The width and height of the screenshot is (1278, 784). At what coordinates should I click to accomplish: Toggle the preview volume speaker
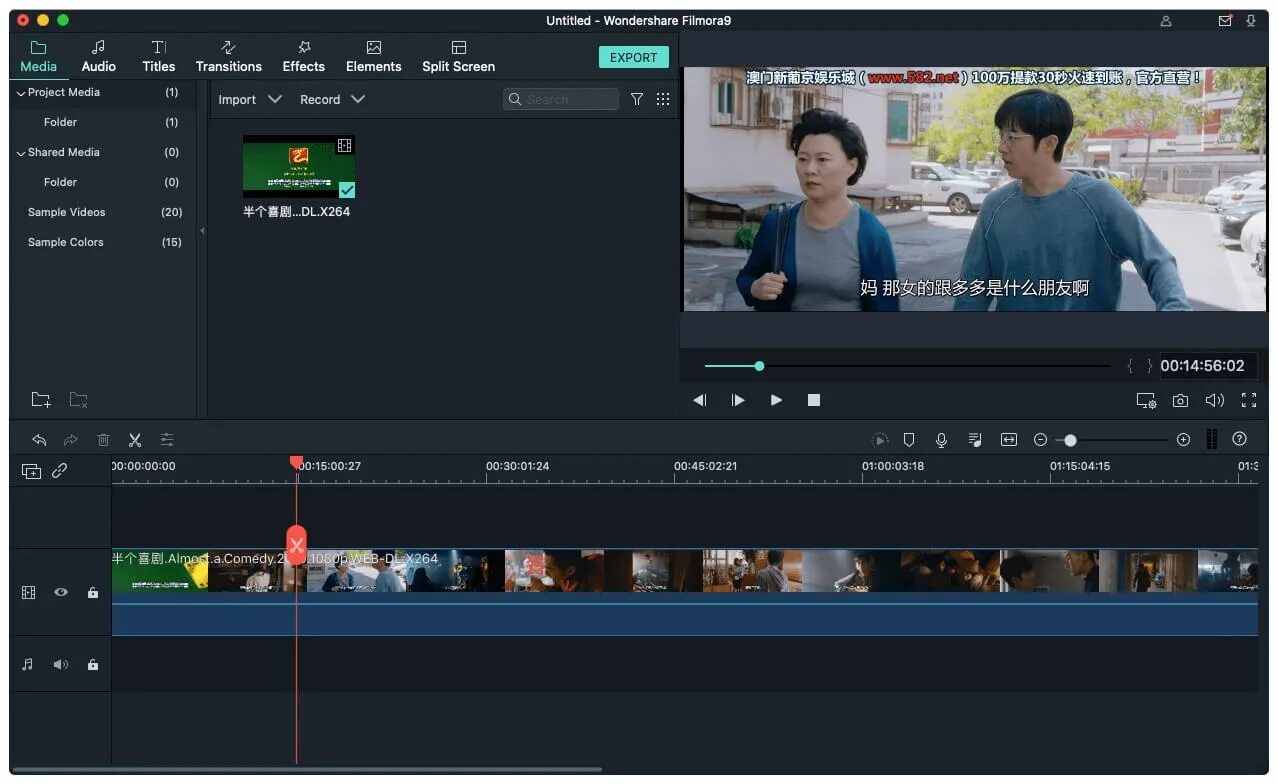click(x=1214, y=400)
